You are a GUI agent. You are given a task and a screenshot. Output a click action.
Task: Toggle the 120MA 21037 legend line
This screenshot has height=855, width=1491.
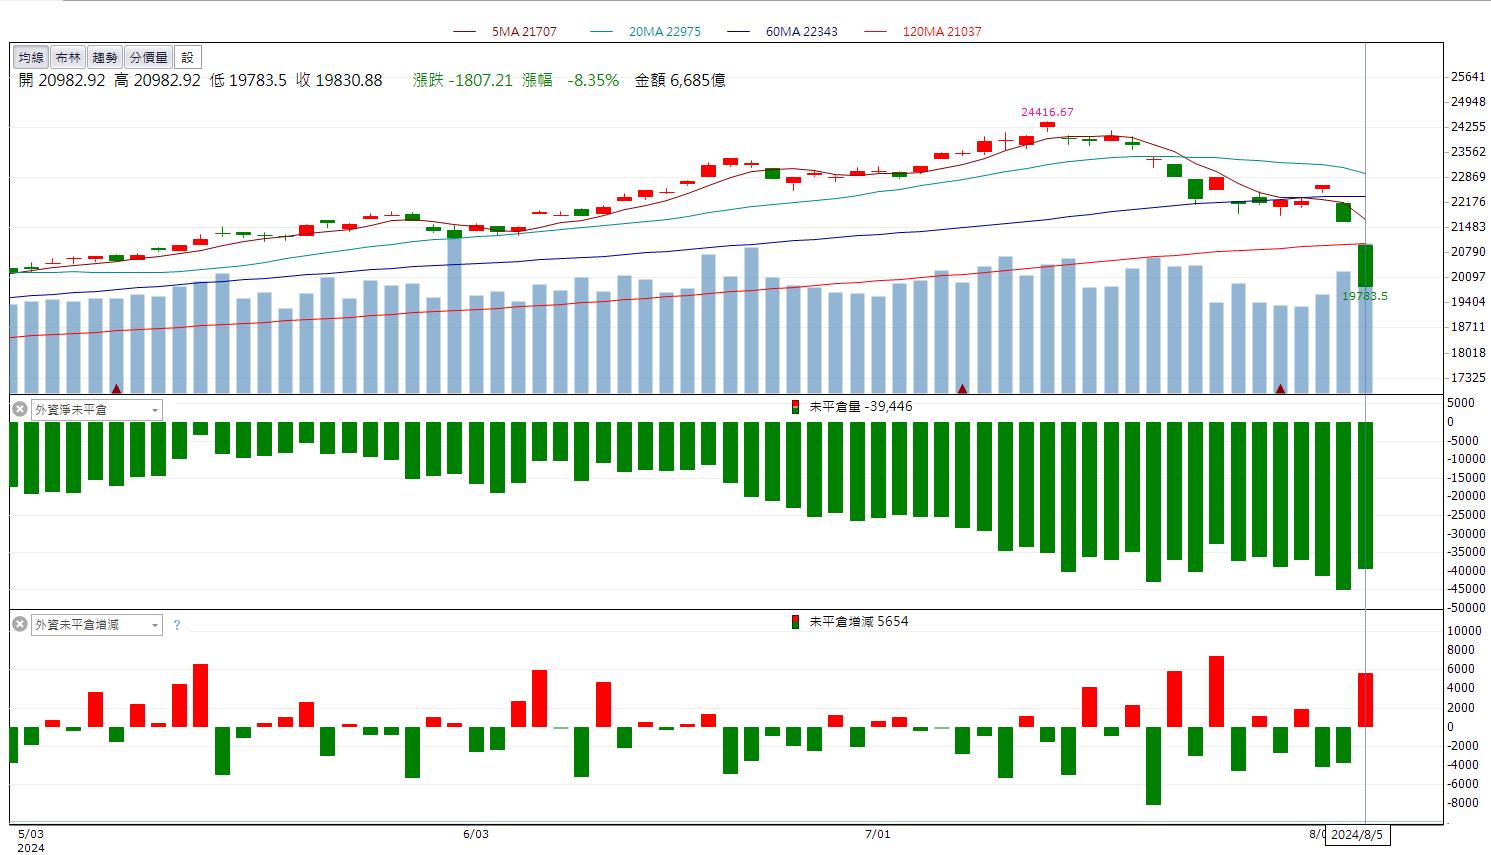tap(923, 31)
